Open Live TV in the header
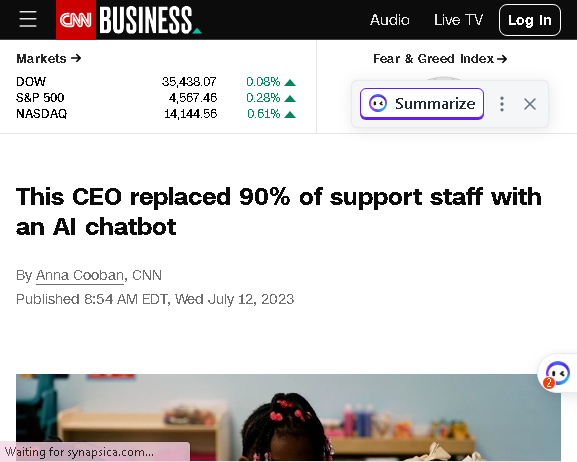 [x=458, y=20]
